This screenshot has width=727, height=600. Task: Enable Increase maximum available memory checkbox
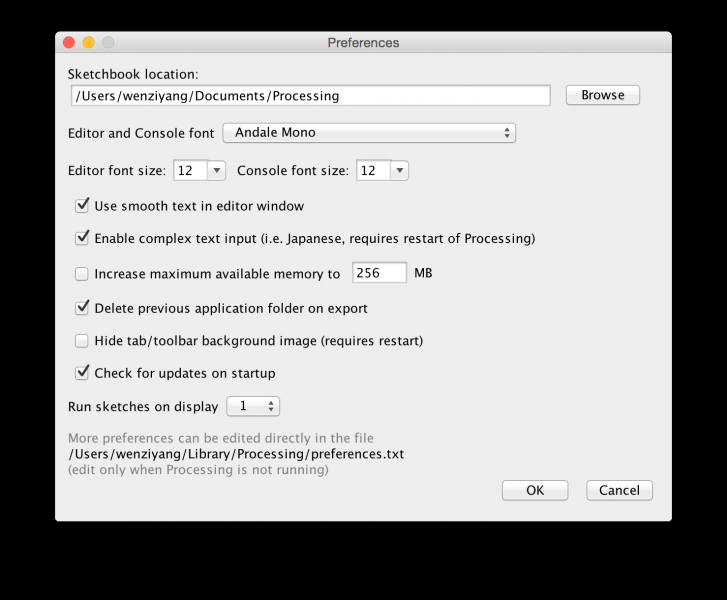[82, 274]
